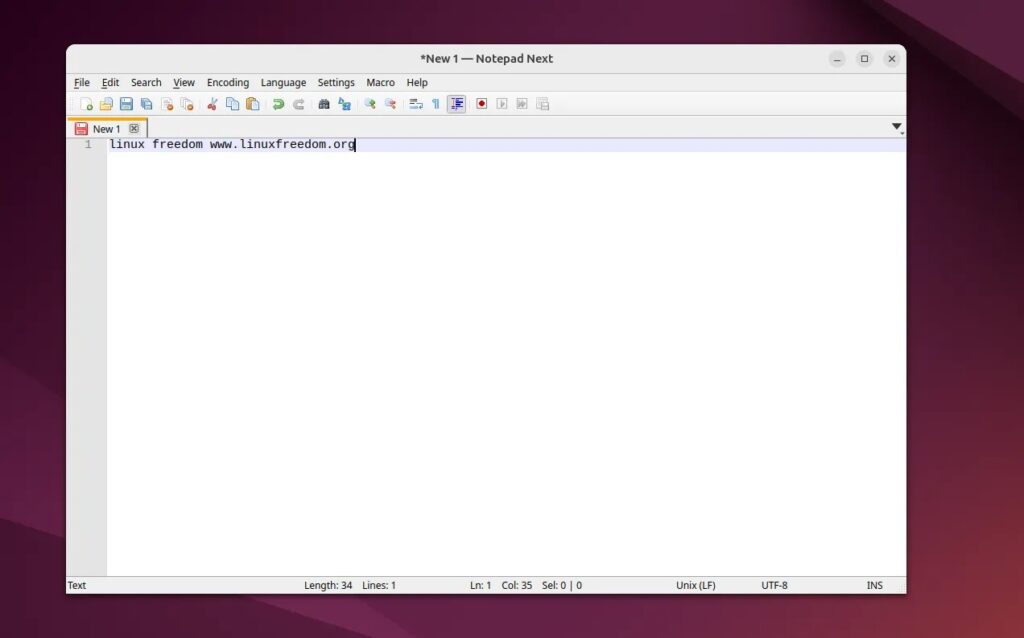Close the New 1 tab
This screenshot has height=638, width=1024.
[x=134, y=129]
